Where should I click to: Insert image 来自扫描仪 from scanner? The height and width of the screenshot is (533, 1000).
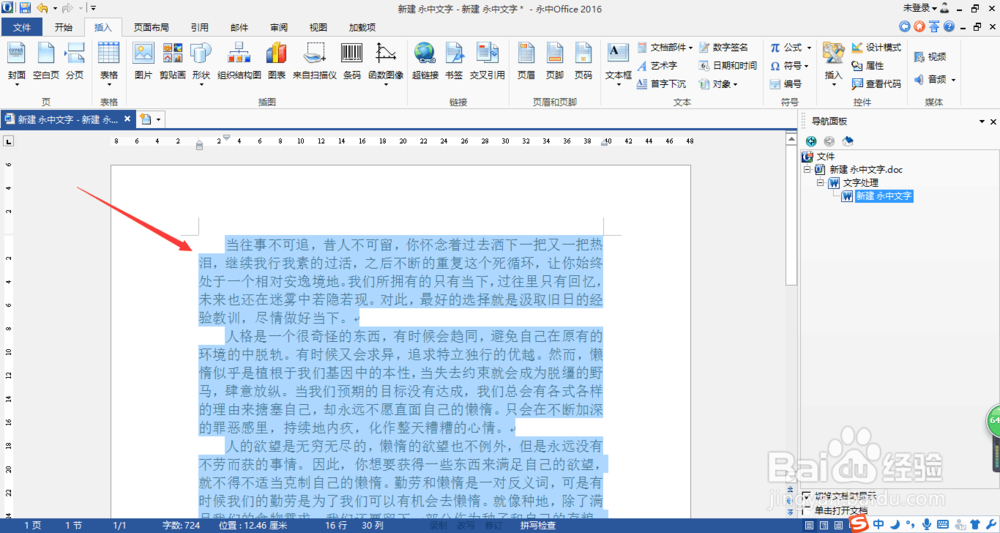coord(314,61)
